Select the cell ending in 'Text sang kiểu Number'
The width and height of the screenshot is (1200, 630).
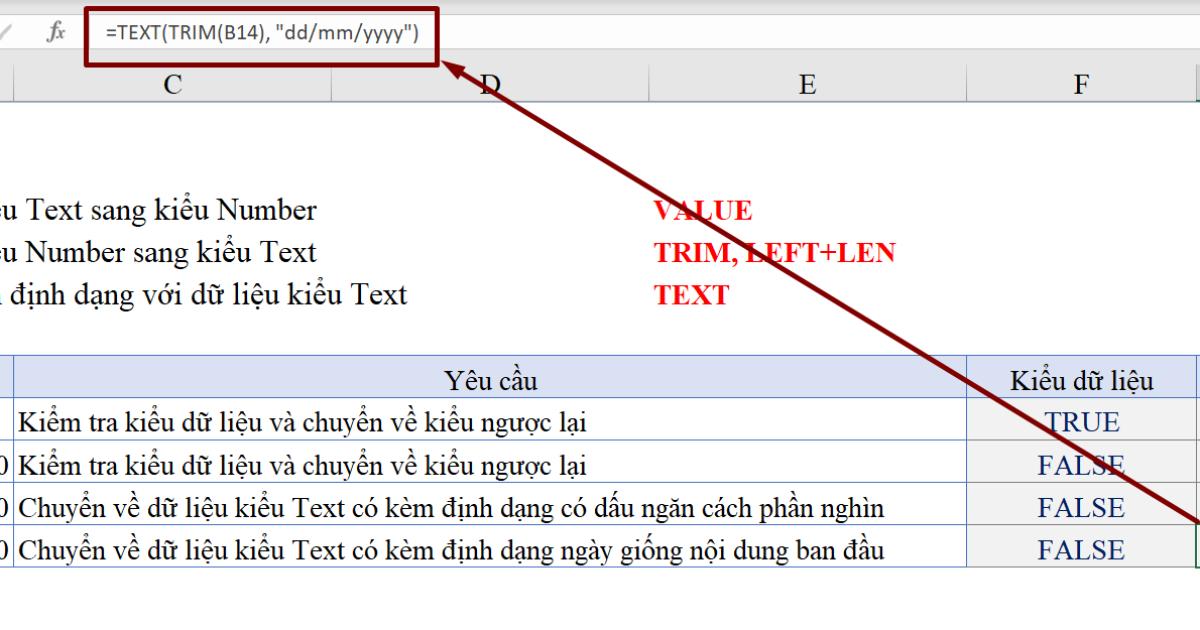click(160, 211)
